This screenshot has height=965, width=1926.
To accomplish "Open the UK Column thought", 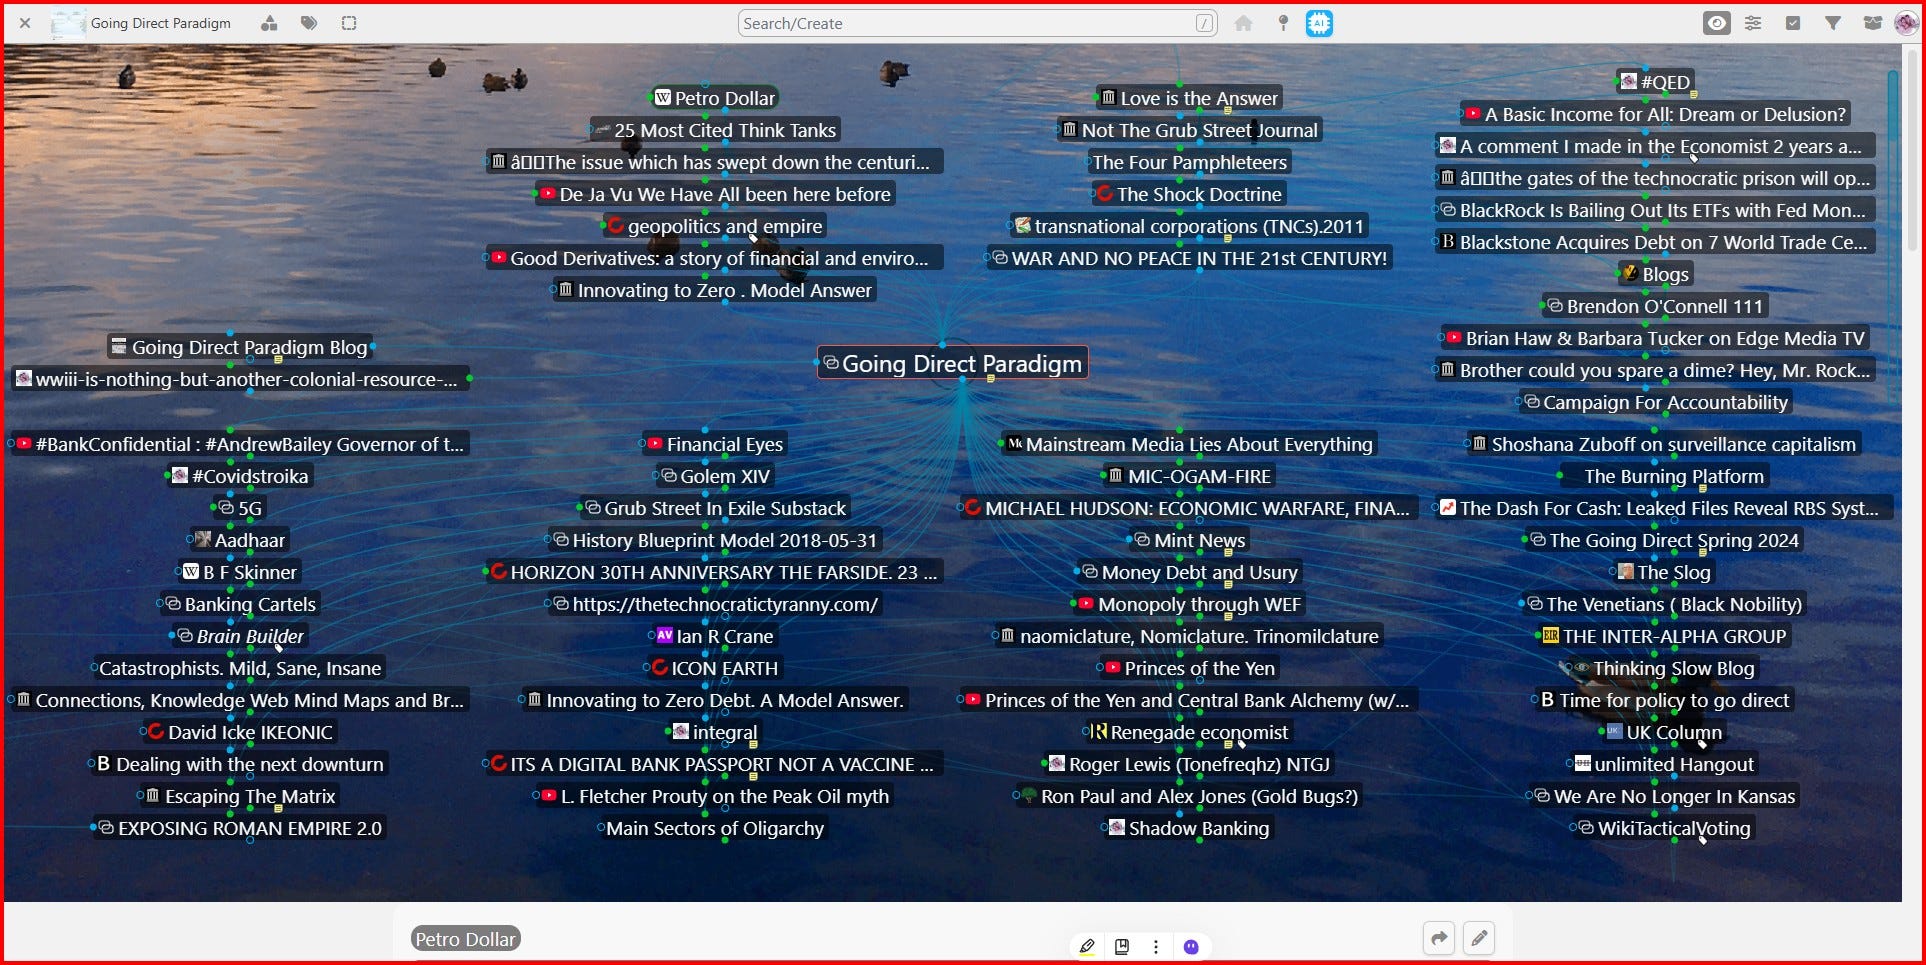I will coord(1664,732).
